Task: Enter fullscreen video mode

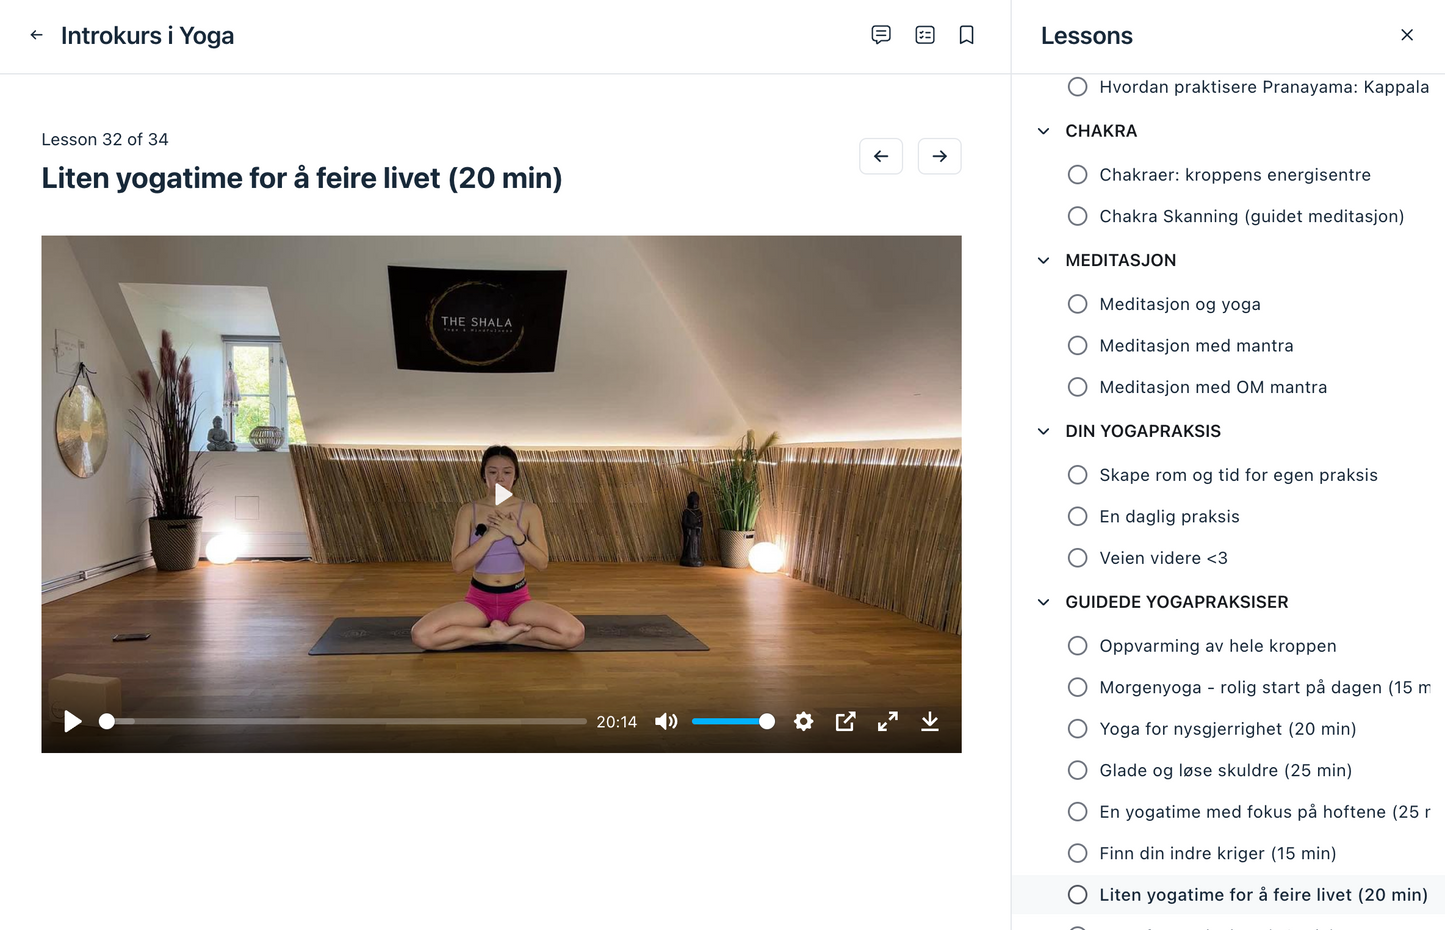Action: tap(887, 722)
